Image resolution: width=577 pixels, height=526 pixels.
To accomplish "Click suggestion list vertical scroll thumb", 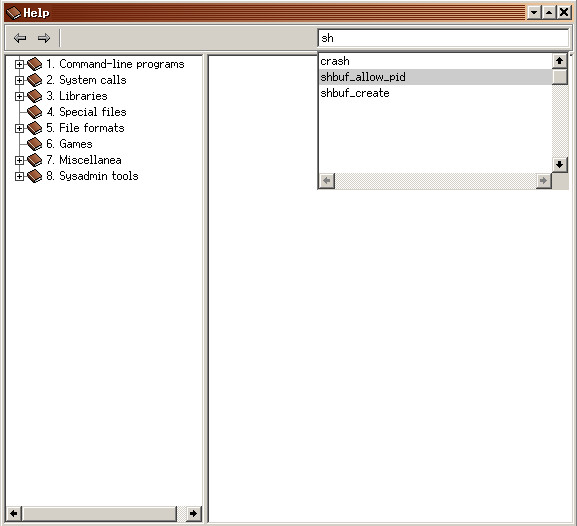I will point(559,77).
